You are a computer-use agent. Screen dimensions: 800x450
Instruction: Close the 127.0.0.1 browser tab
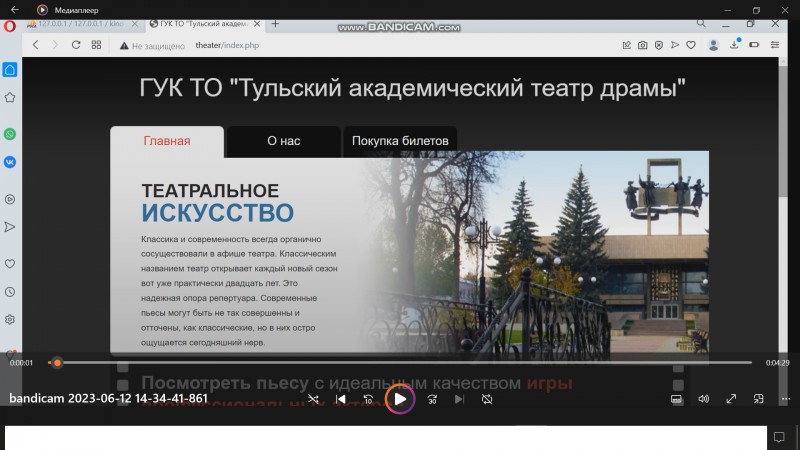click(135, 24)
